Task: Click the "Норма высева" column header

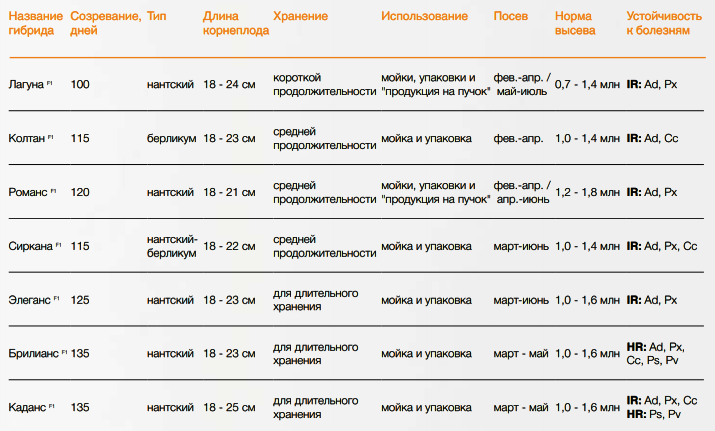Action: pos(575,24)
